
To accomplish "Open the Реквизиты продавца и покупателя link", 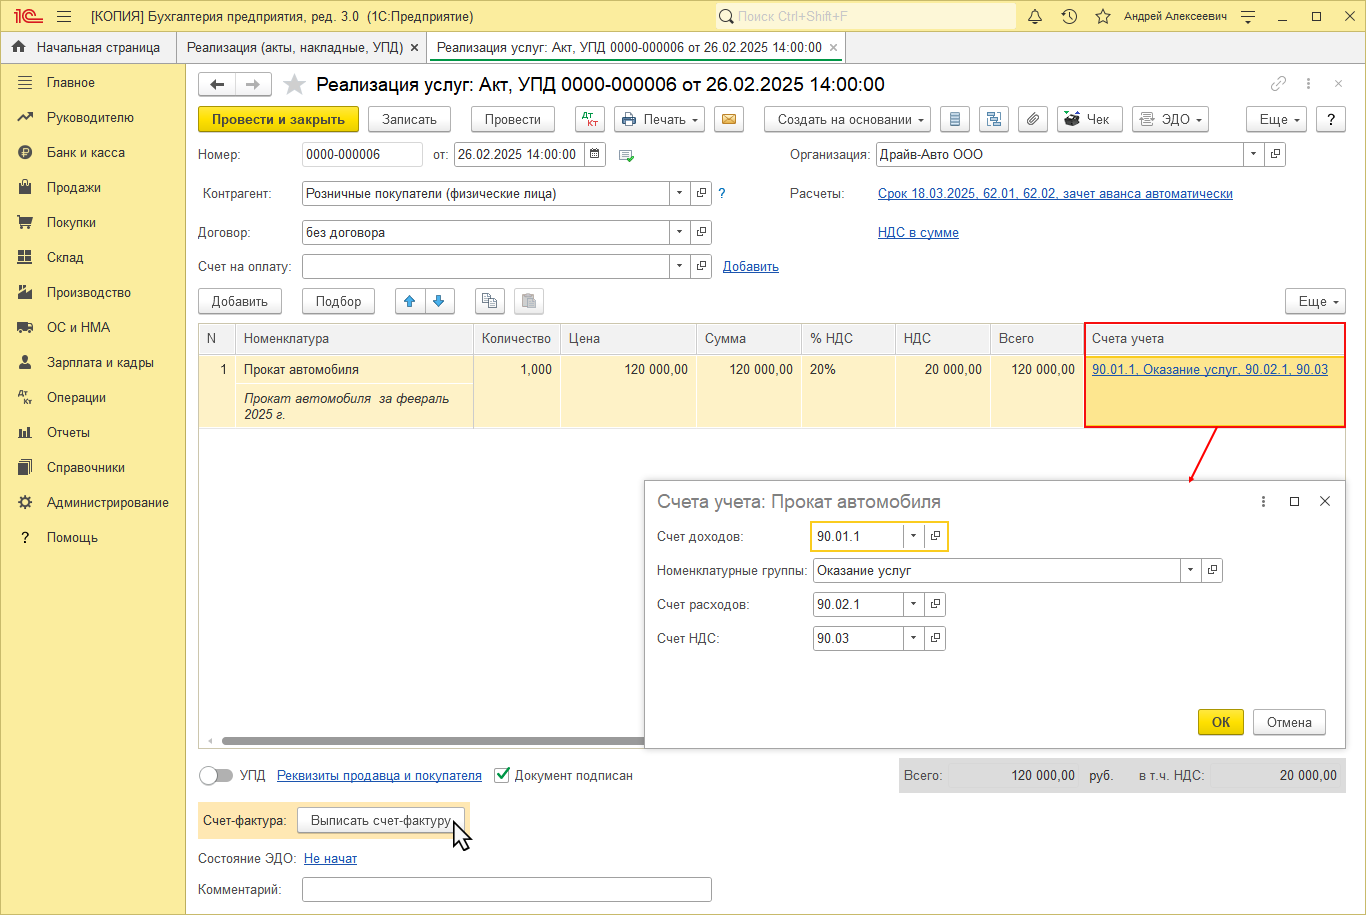I will coord(379,775).
